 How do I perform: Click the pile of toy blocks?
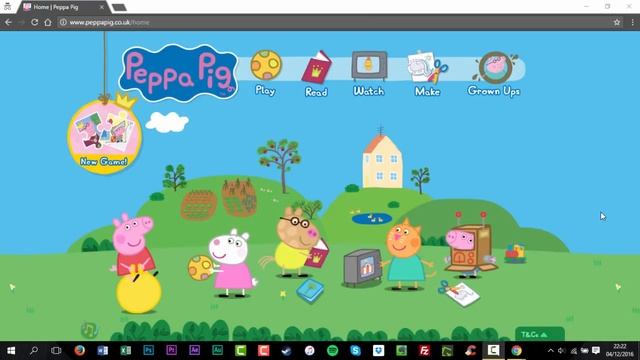click(x=515, y=253)
